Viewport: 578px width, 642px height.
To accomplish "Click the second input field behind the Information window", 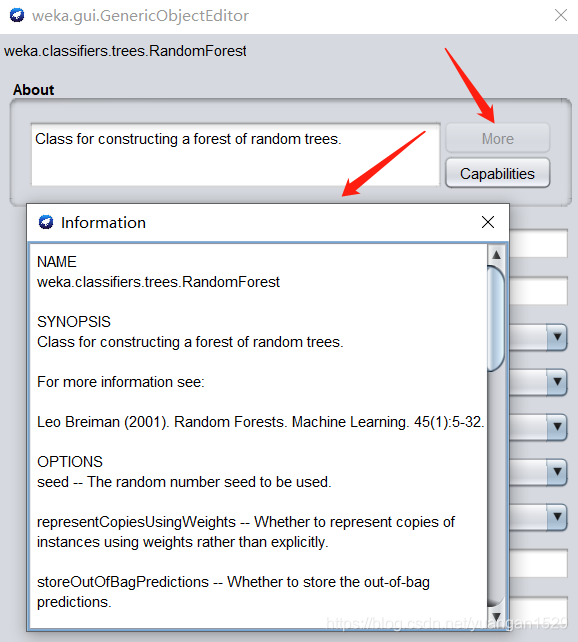I will (538, 291).
